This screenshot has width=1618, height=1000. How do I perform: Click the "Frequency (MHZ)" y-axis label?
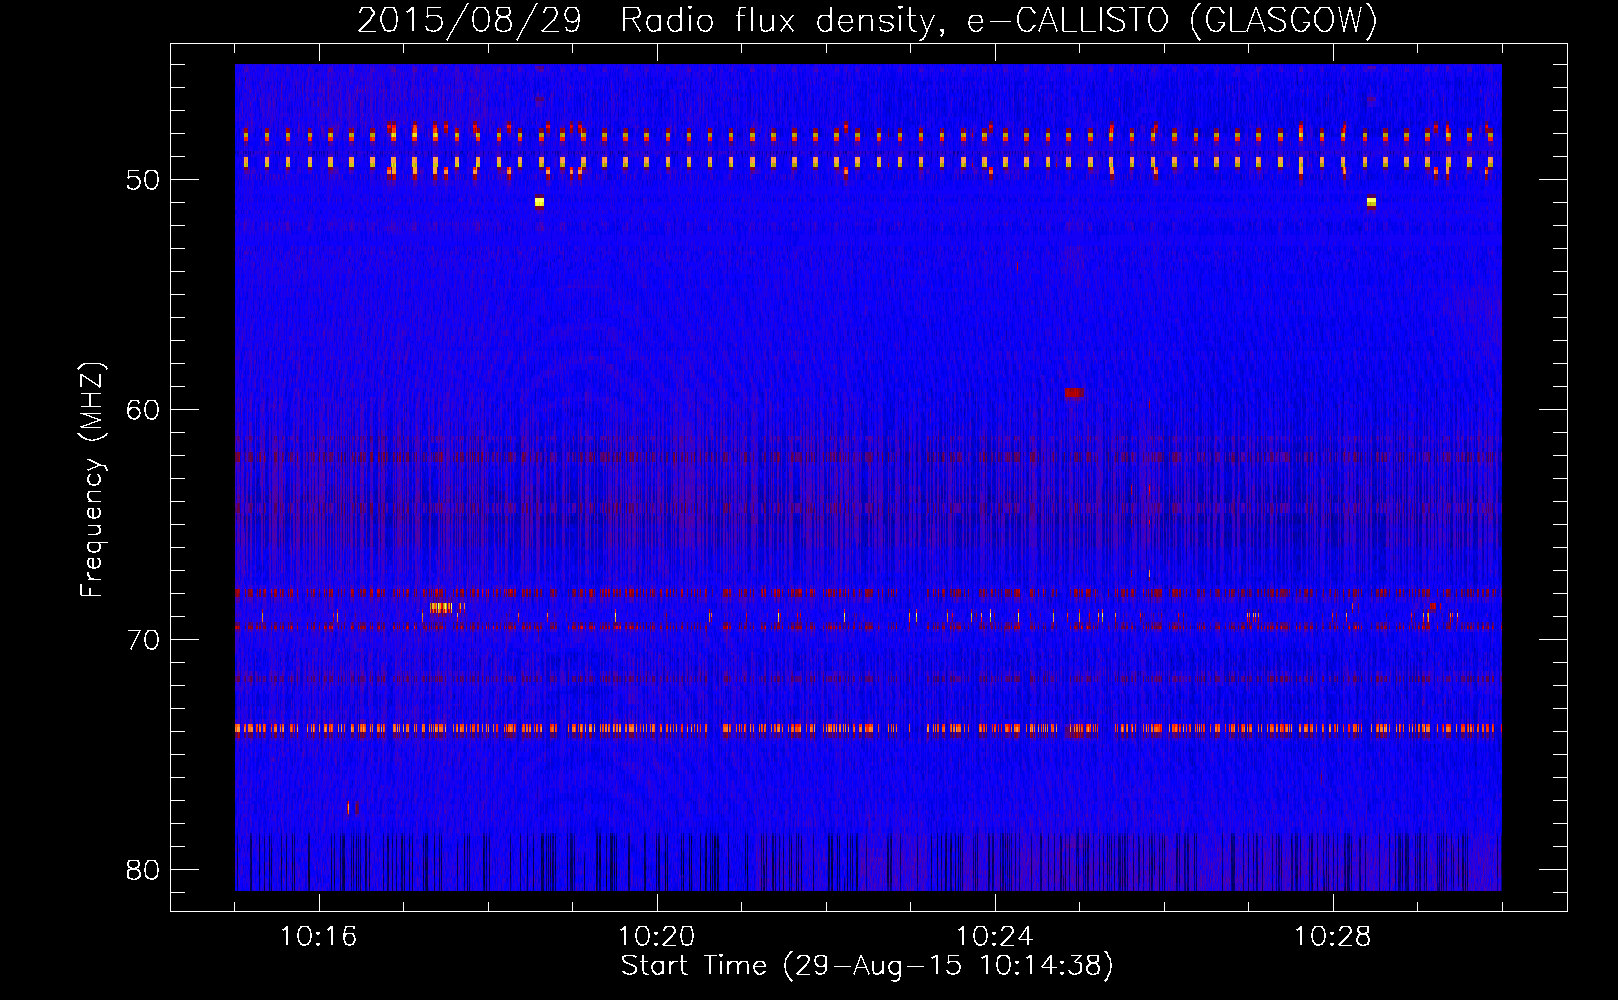[92, 480]
